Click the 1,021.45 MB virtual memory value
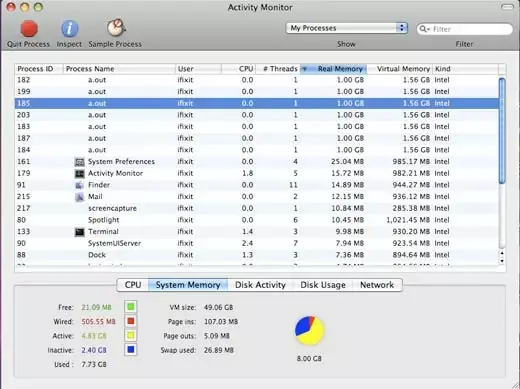 point(408,220)
